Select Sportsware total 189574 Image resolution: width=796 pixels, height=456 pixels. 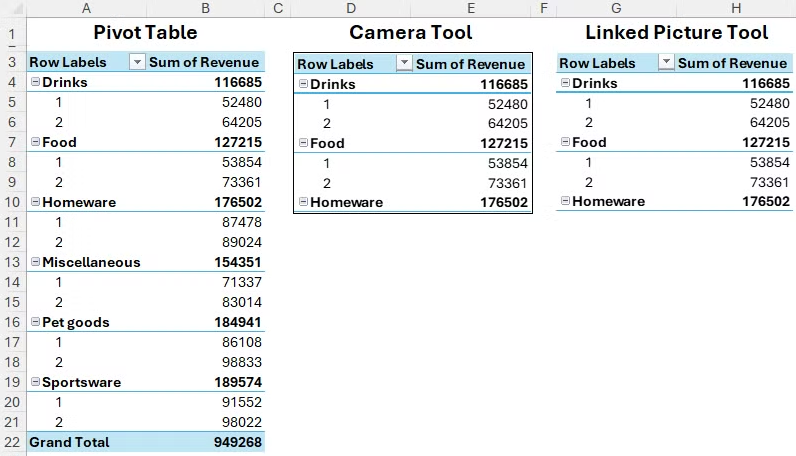pyautogui.click(x=206, y=381)
